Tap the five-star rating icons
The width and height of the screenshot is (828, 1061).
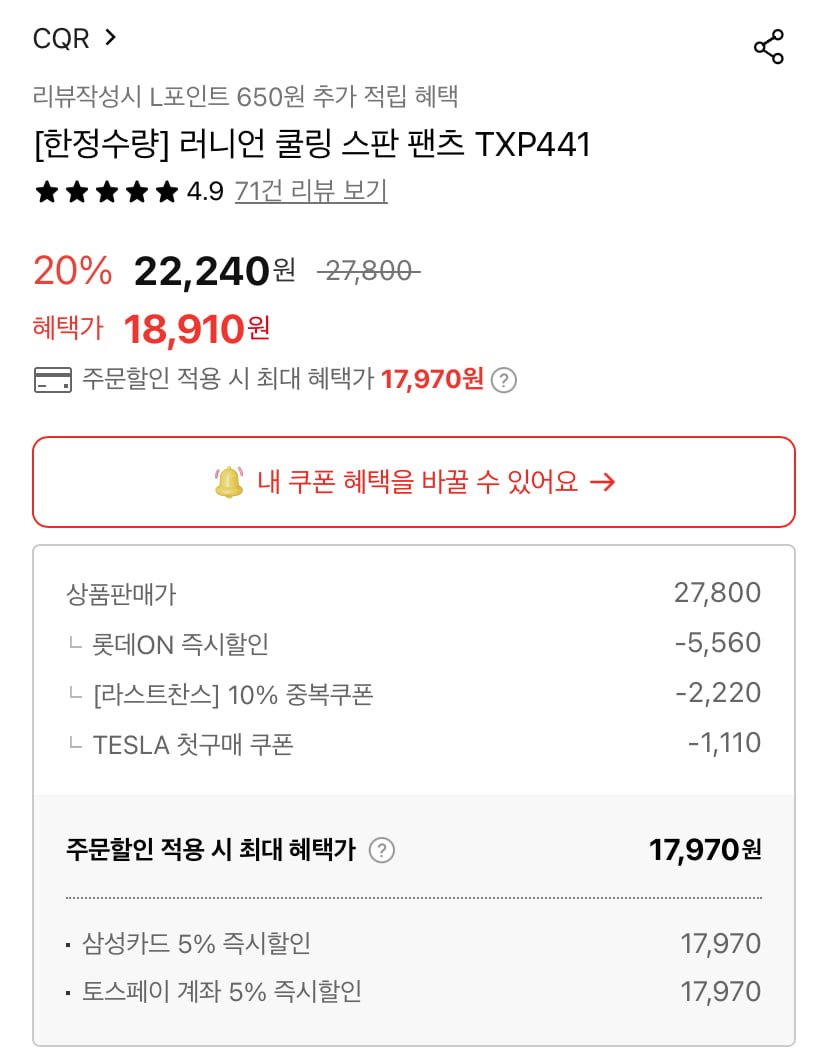click(x=106, y=192)
